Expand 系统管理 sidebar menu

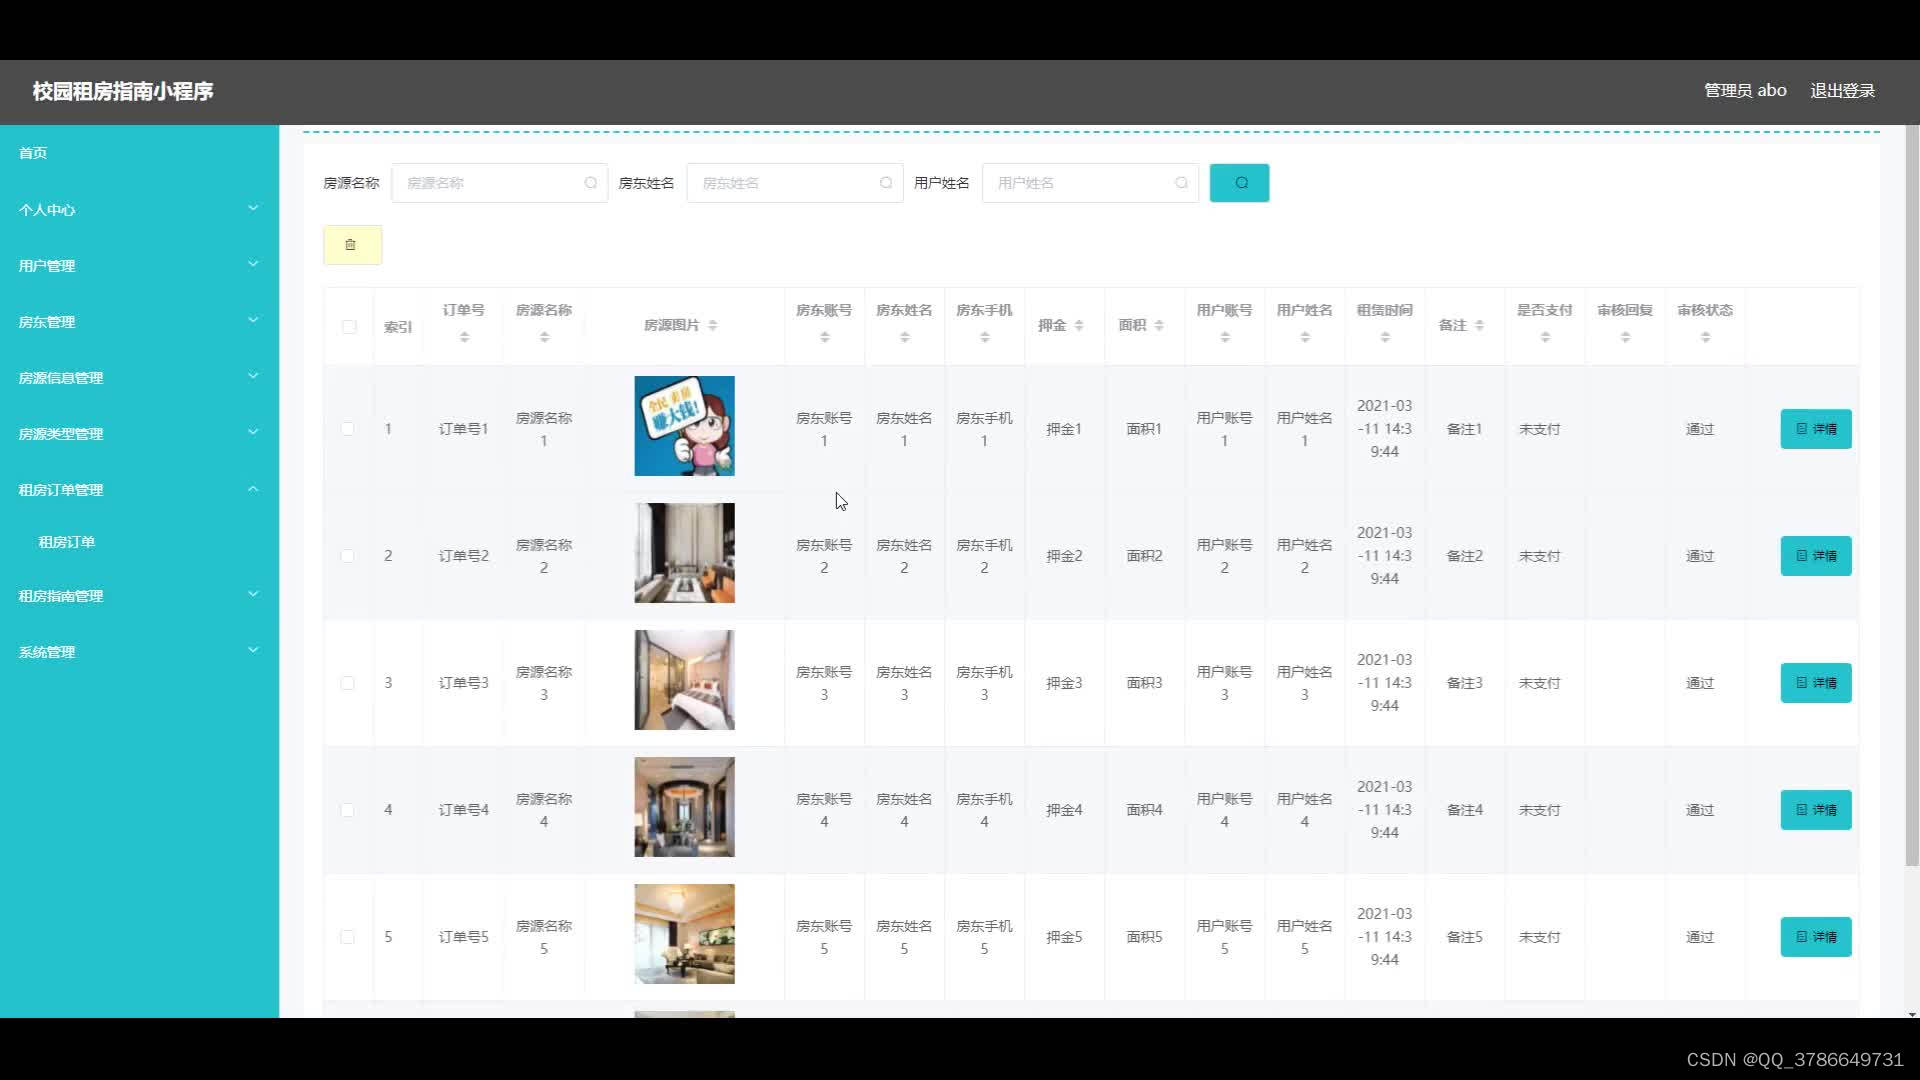138,651
